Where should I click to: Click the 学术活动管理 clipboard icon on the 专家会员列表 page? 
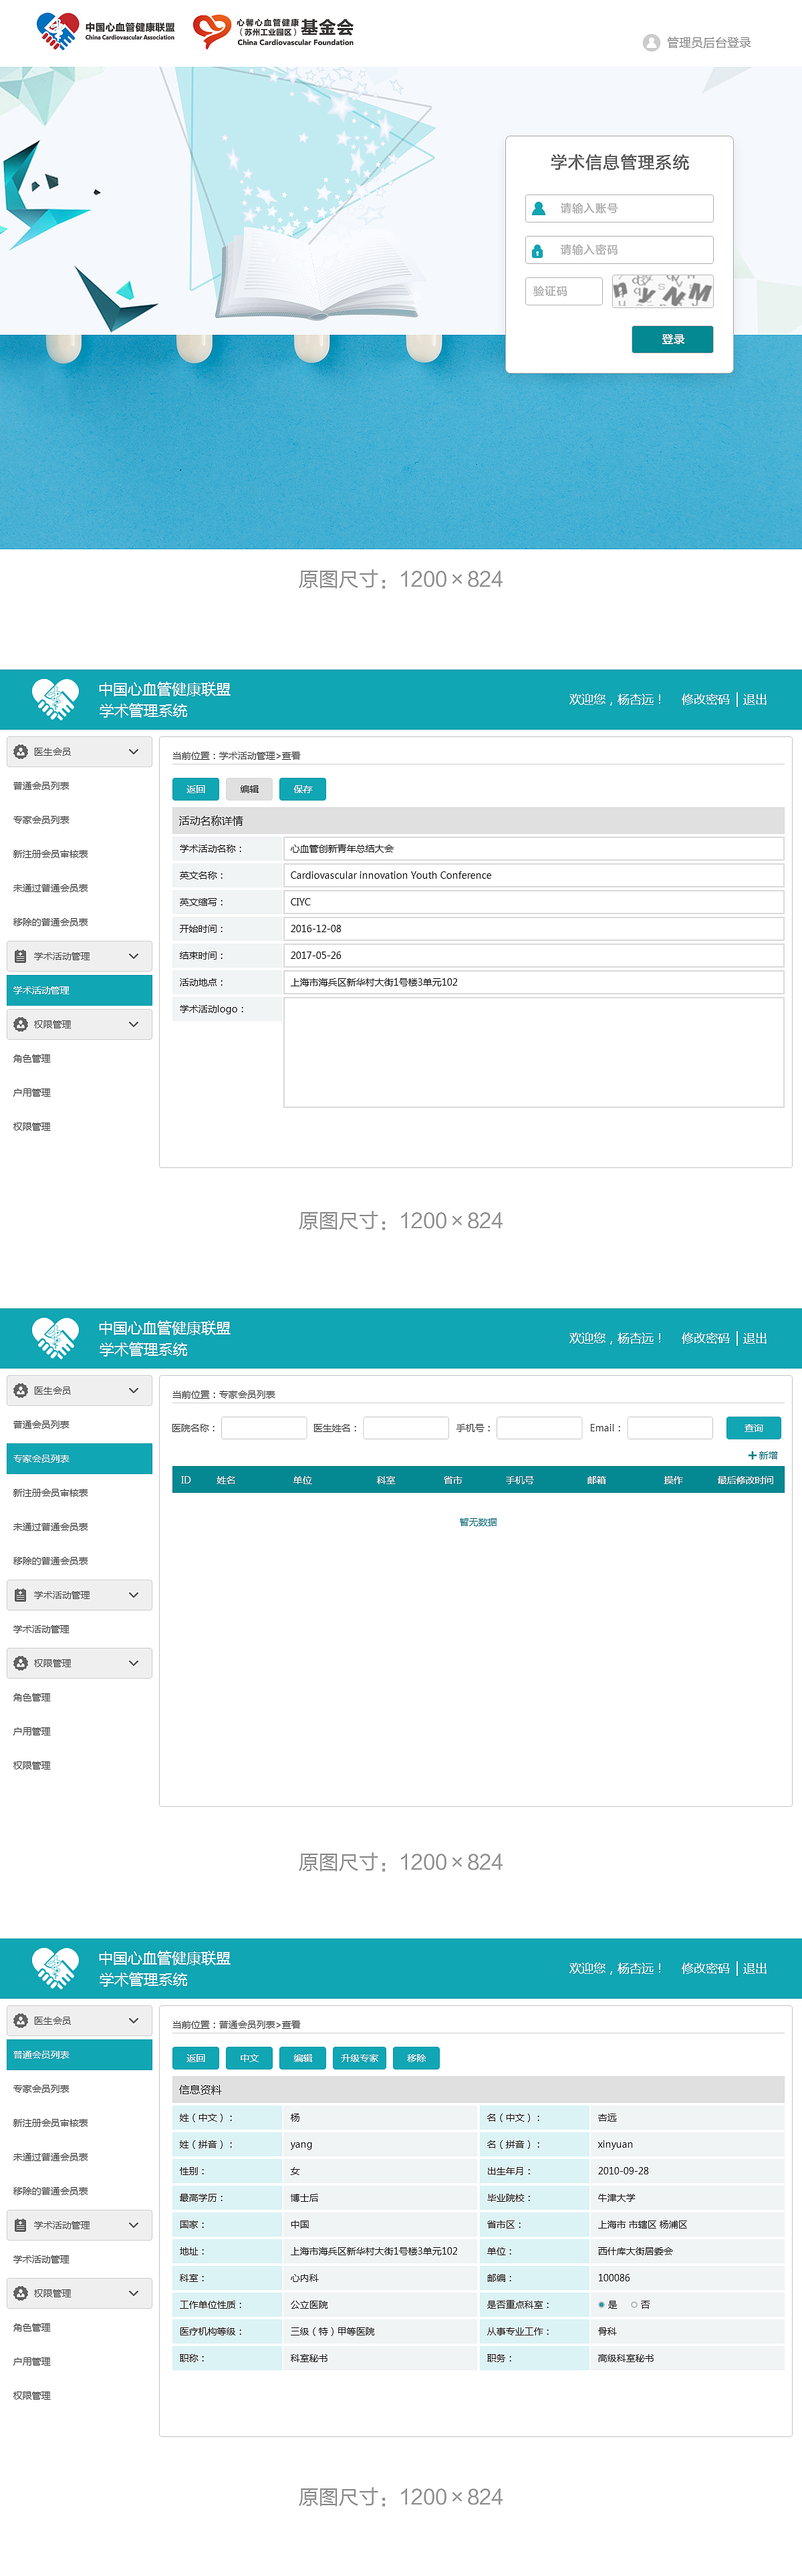pyautogui.click(x=20, y=1595)
